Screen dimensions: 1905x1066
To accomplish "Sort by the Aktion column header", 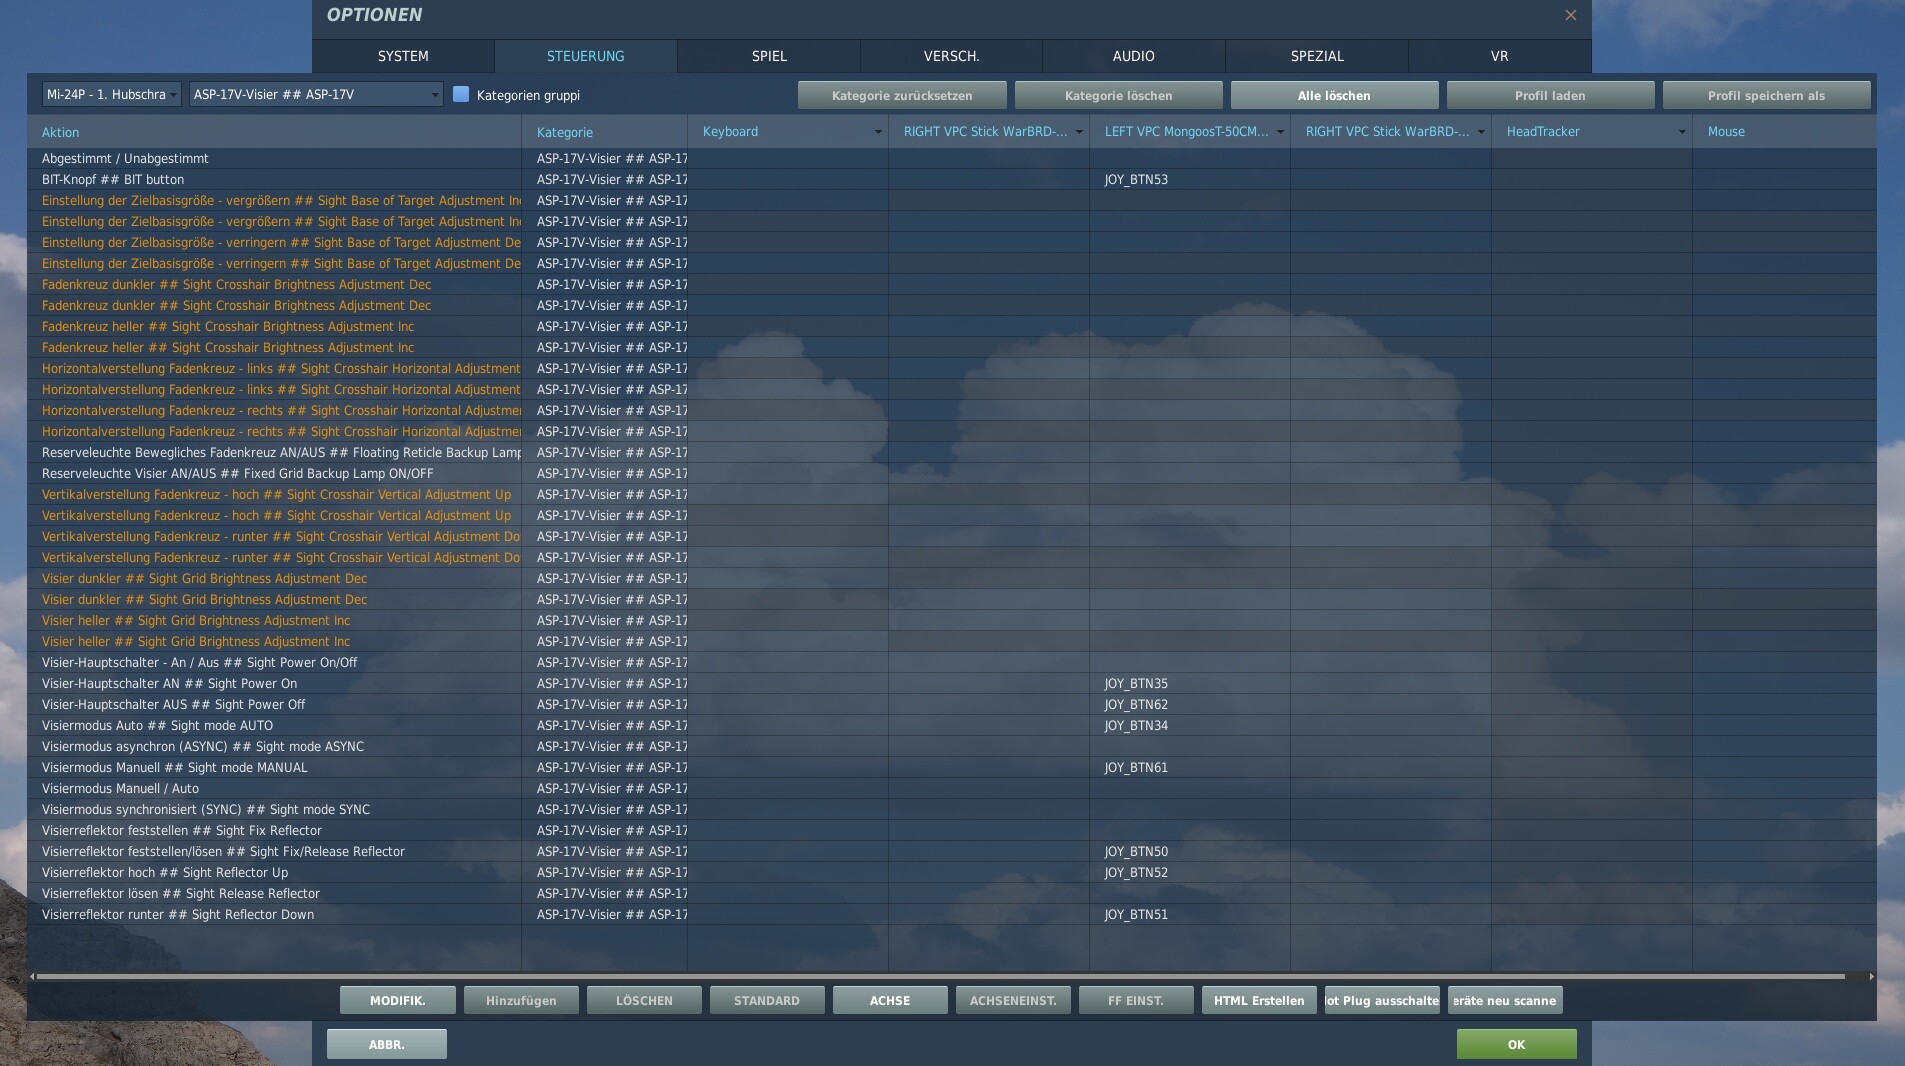I will point(274,132).
